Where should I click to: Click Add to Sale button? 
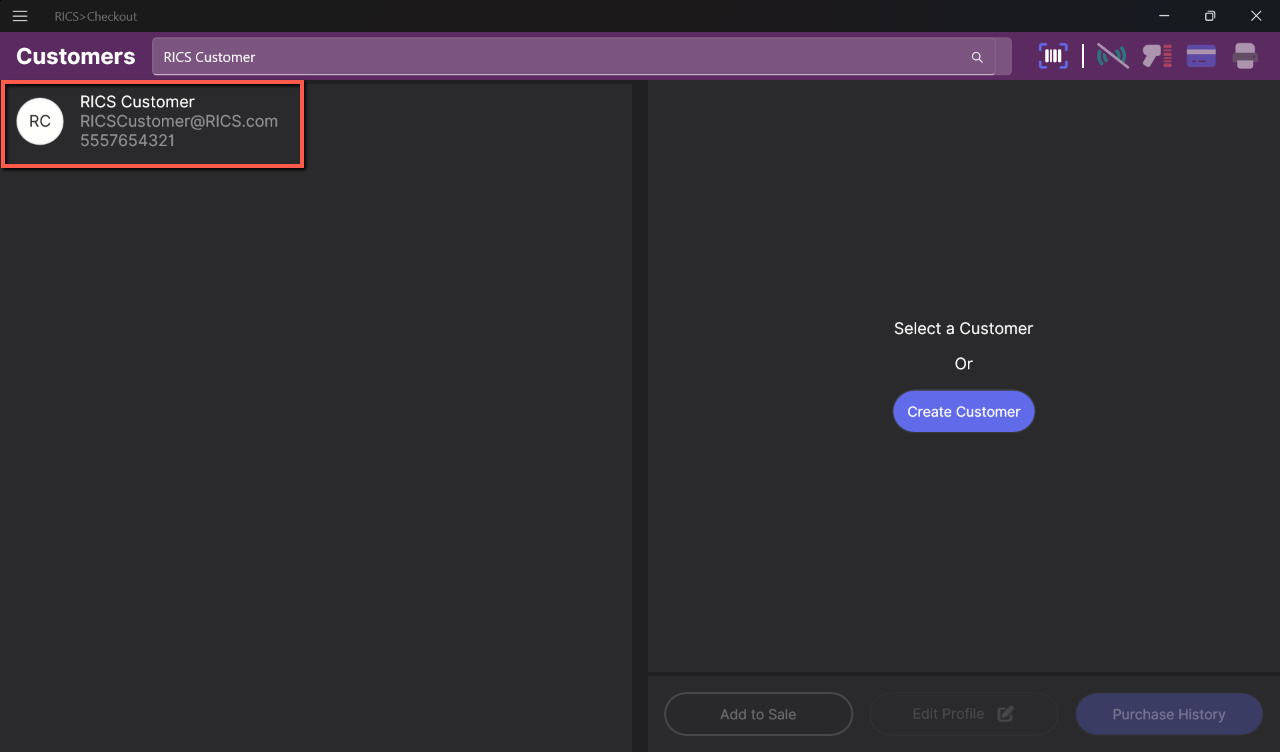[x=758, y=714]
